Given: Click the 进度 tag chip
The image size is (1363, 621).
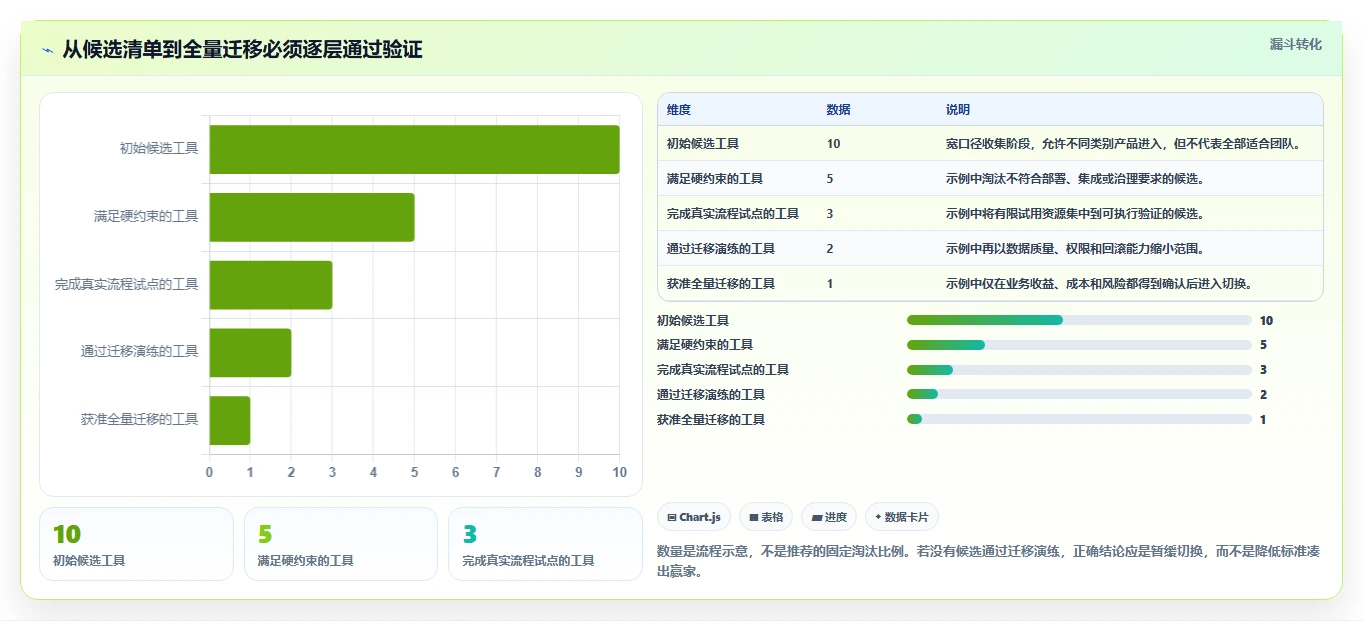Looking at the screenshot, I should coord(829,517).
